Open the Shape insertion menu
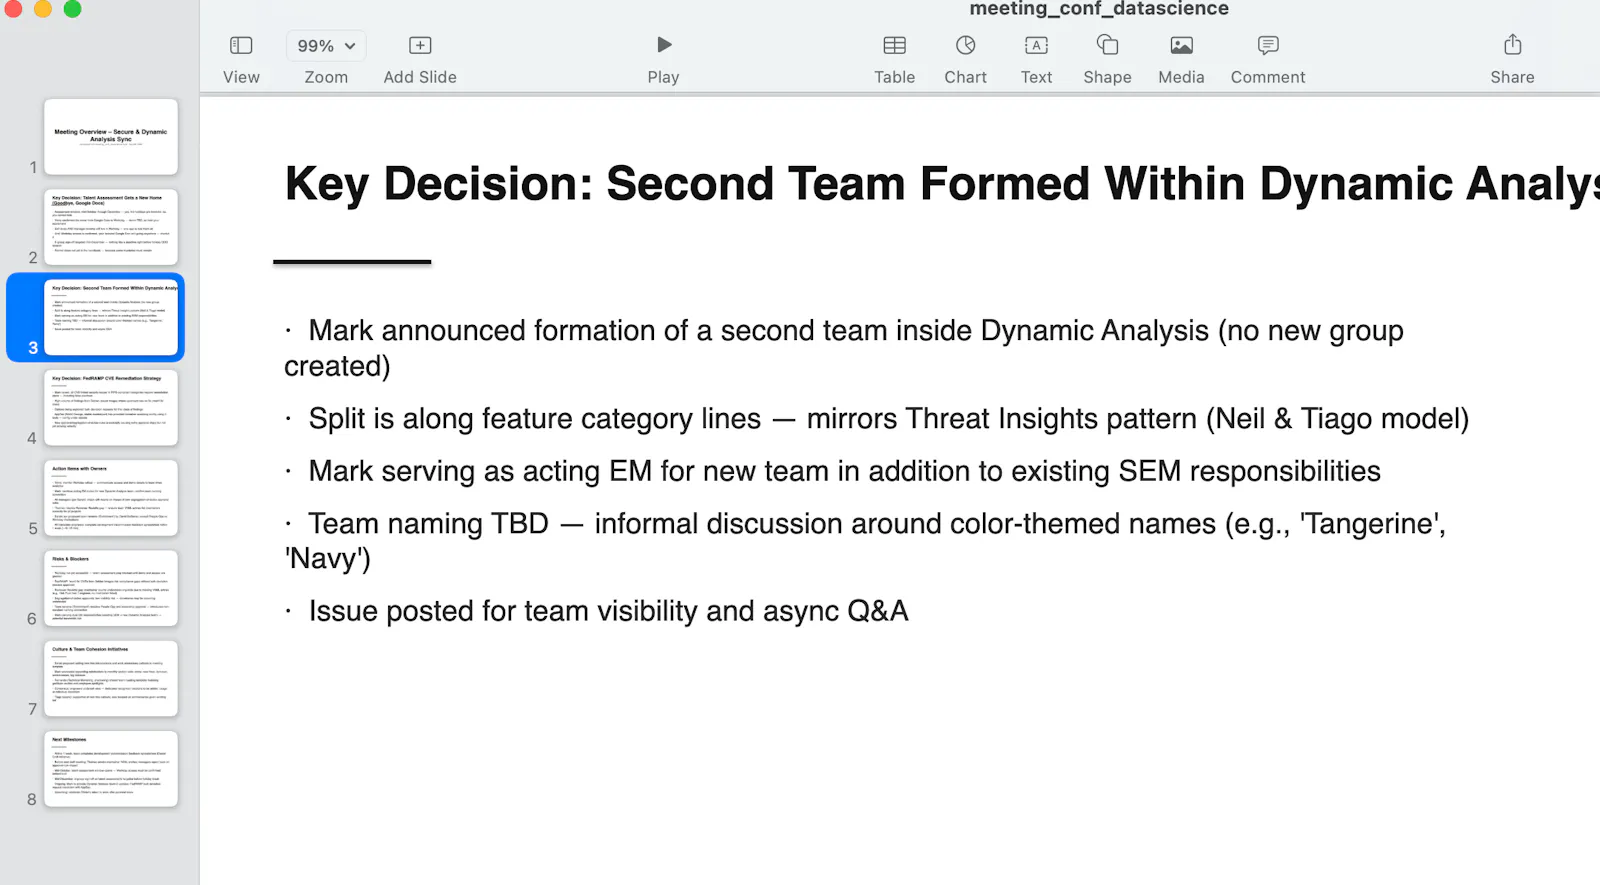 click(x=1108, y=45)
